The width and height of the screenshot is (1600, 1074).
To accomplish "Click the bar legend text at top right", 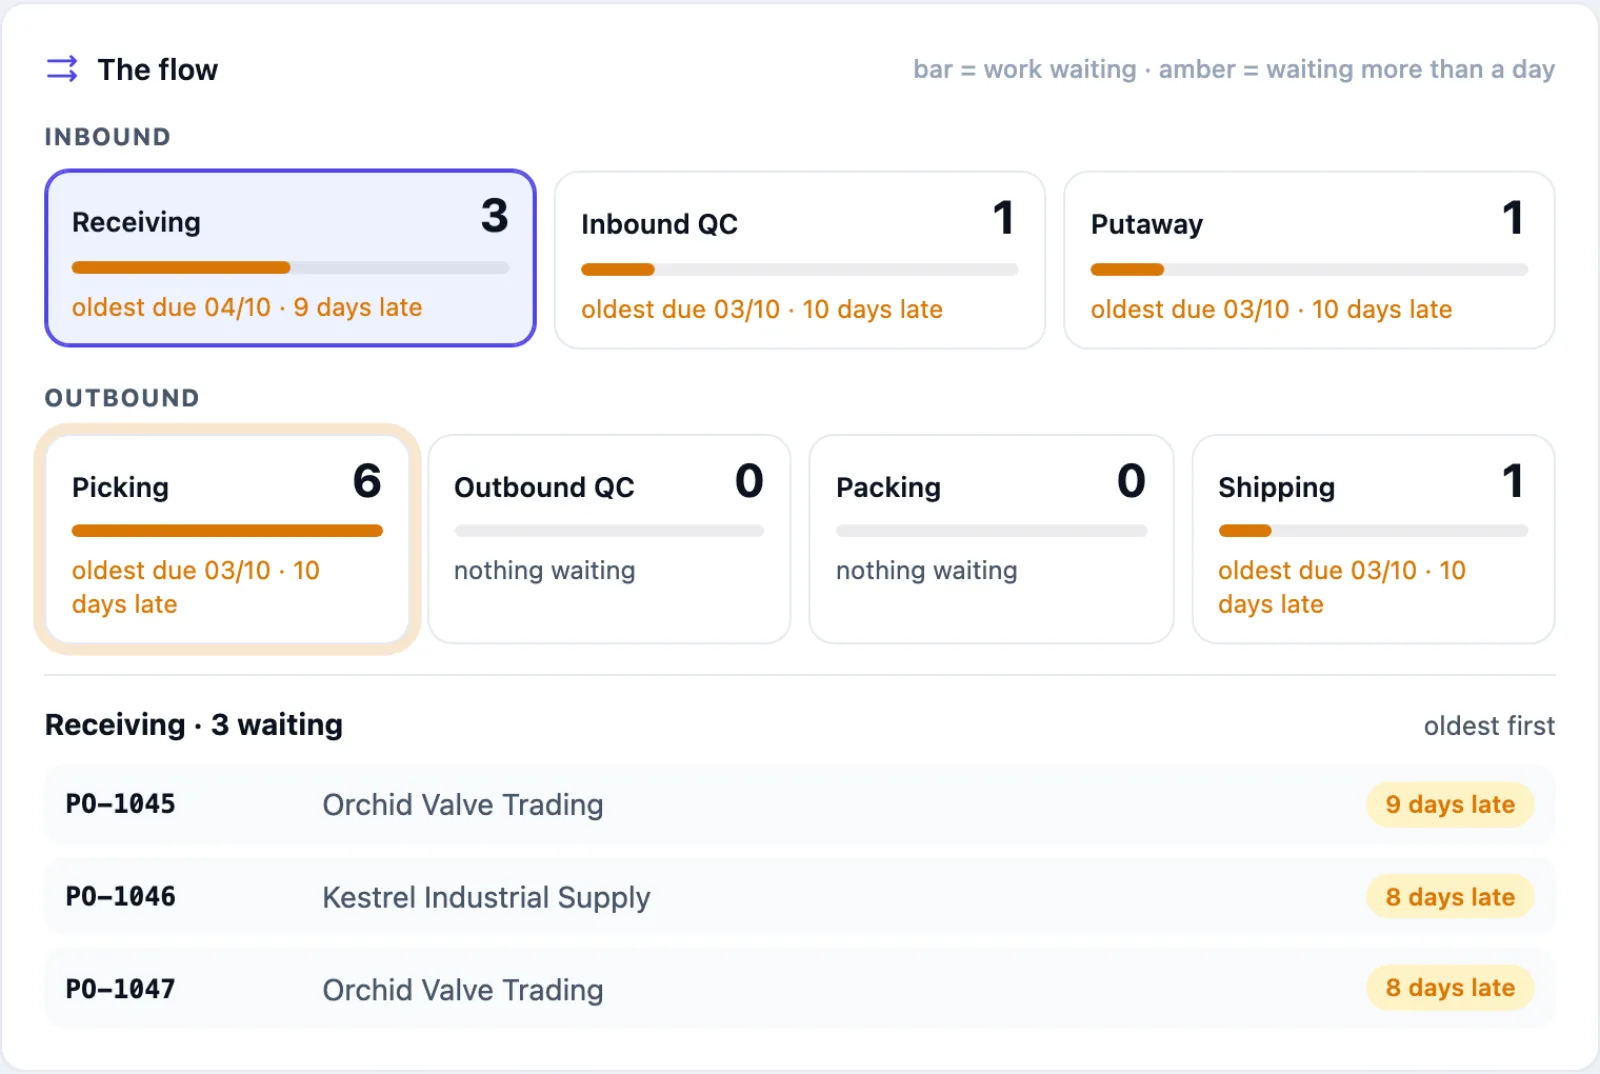I will click(x=1234, y=69).
